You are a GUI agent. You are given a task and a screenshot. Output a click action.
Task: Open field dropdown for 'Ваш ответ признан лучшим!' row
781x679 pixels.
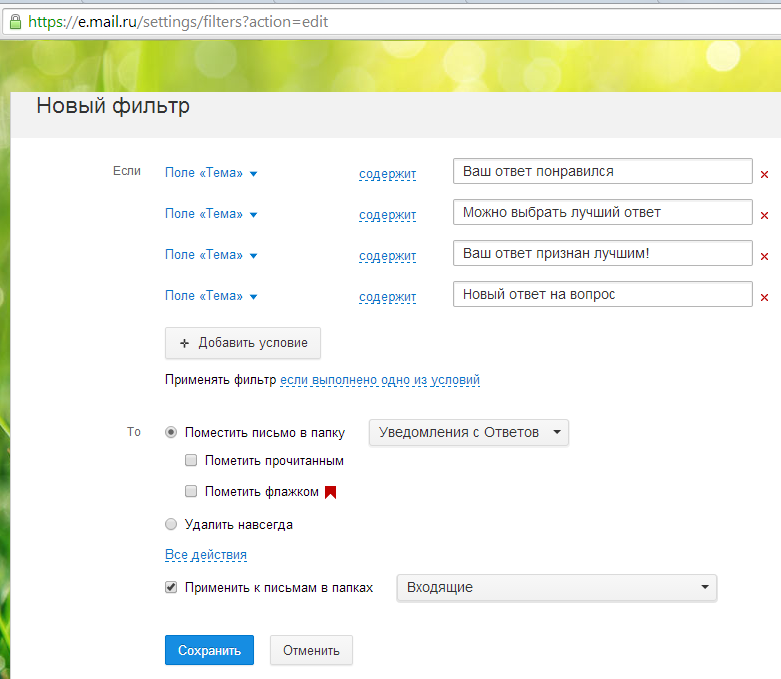click(x=211, y=255)
